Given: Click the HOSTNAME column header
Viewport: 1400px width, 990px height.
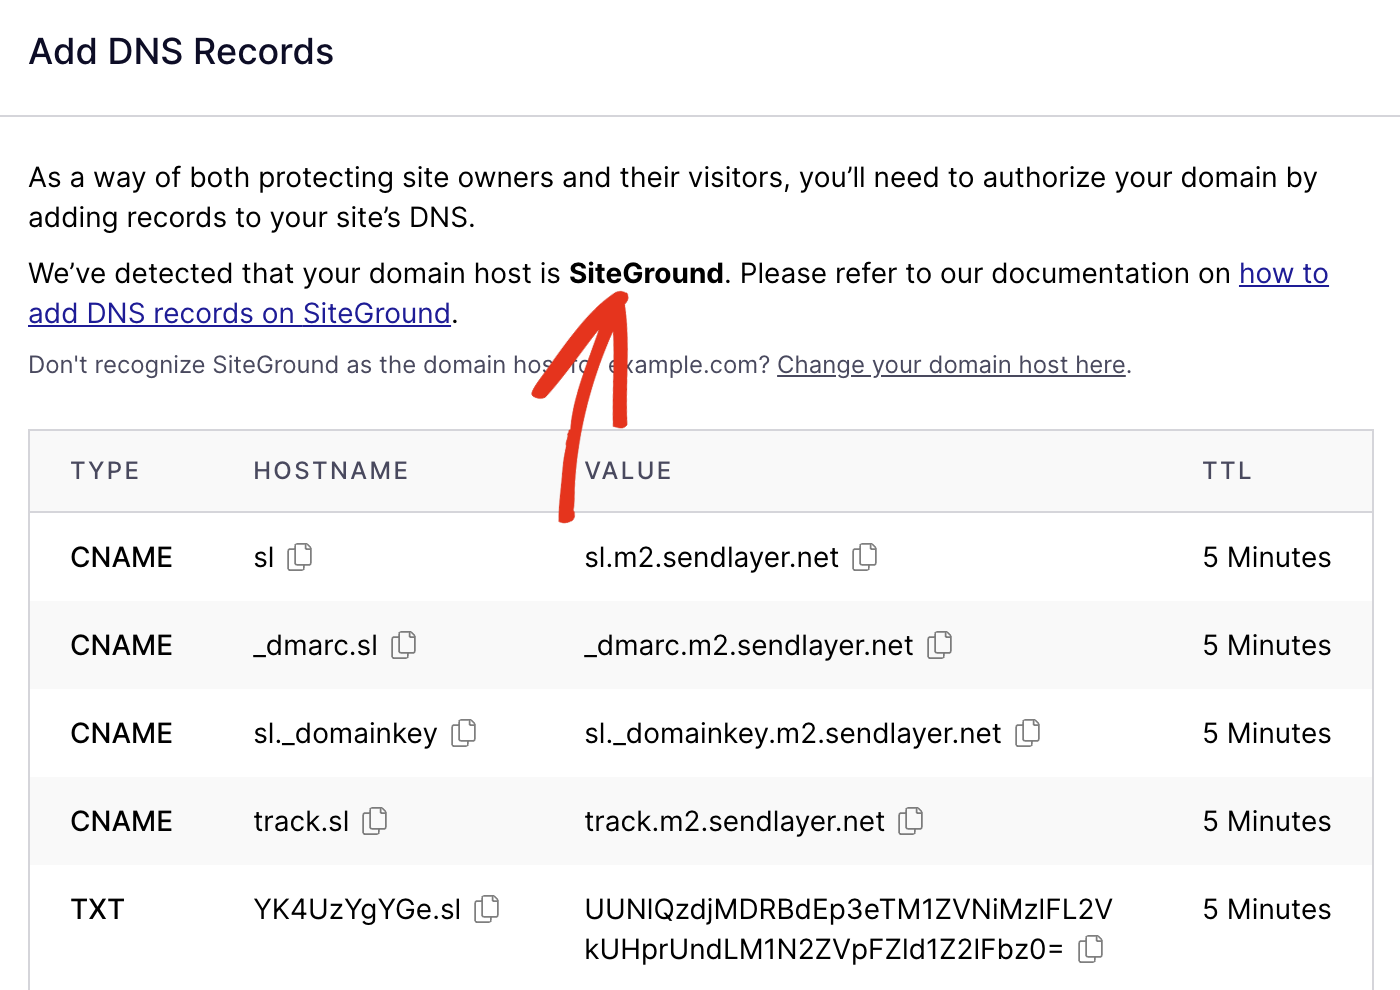Looking at the screenshot, I should pos(330,470).
